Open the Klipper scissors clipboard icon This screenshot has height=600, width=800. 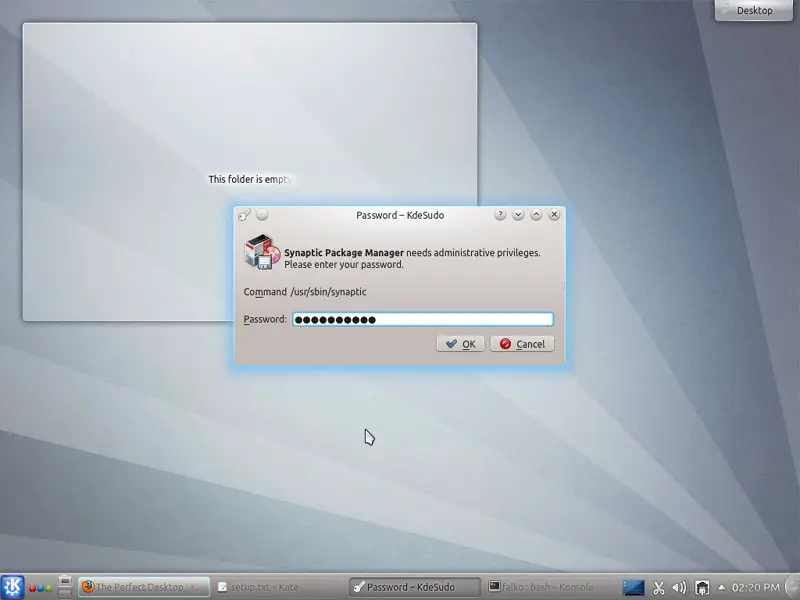click(x=659, y=588)
